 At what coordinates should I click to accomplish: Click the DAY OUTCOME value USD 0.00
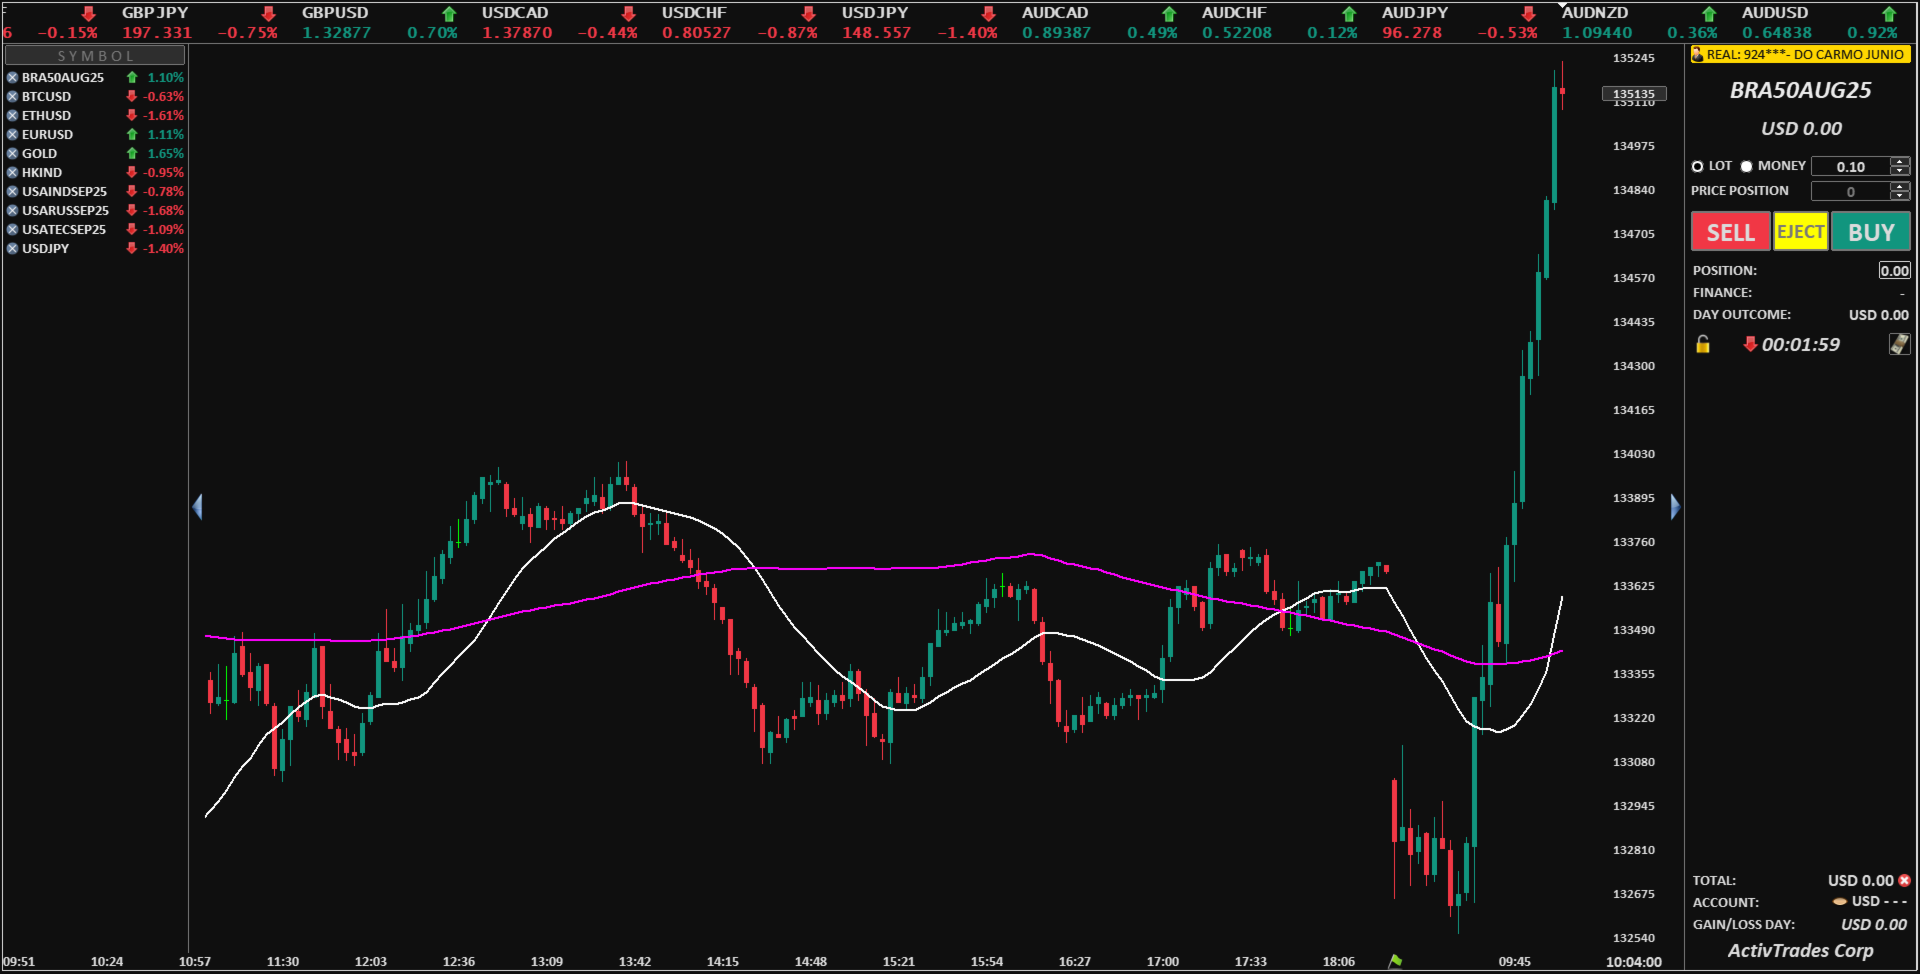pyautogui.click(x=1878, y=314)
